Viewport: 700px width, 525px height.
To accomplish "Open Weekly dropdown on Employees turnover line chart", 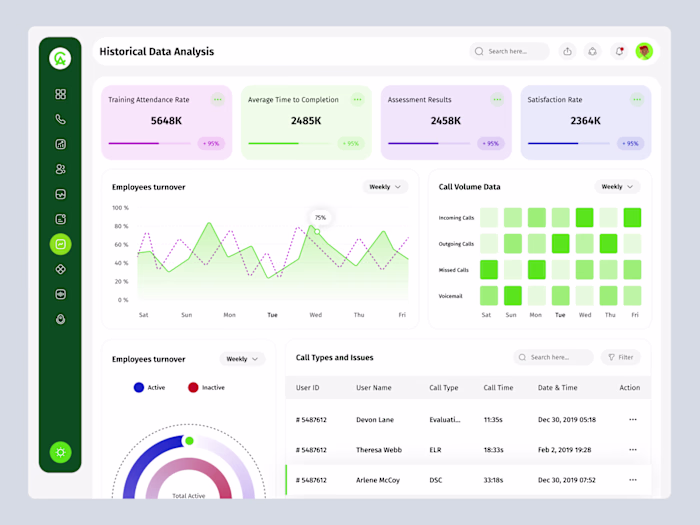I will (x=385, y=187).
